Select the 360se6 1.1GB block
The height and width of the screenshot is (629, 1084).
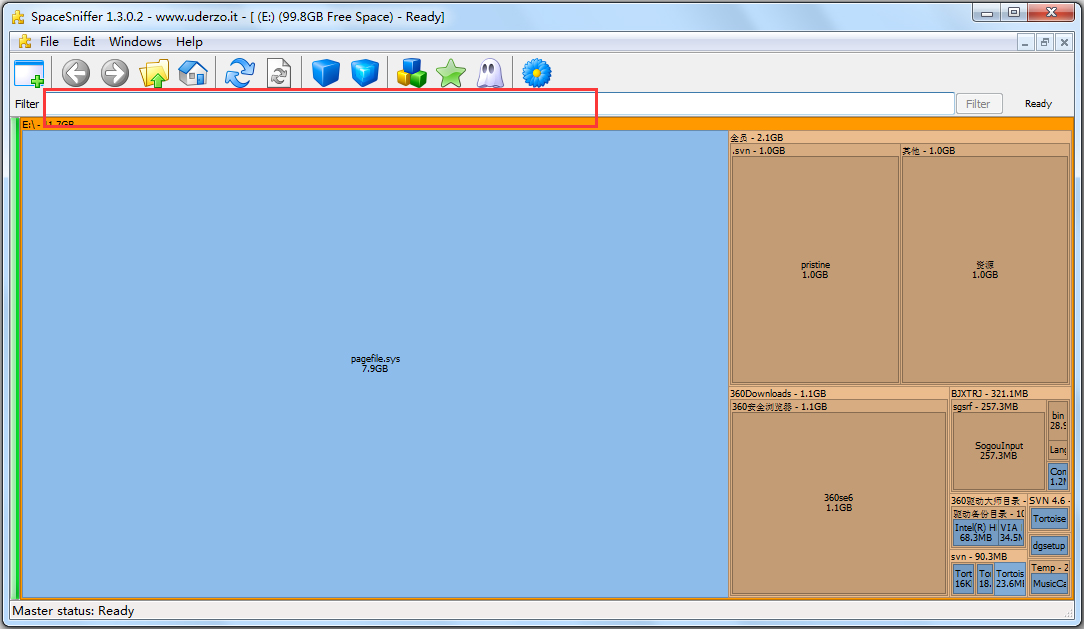(838, 503)
